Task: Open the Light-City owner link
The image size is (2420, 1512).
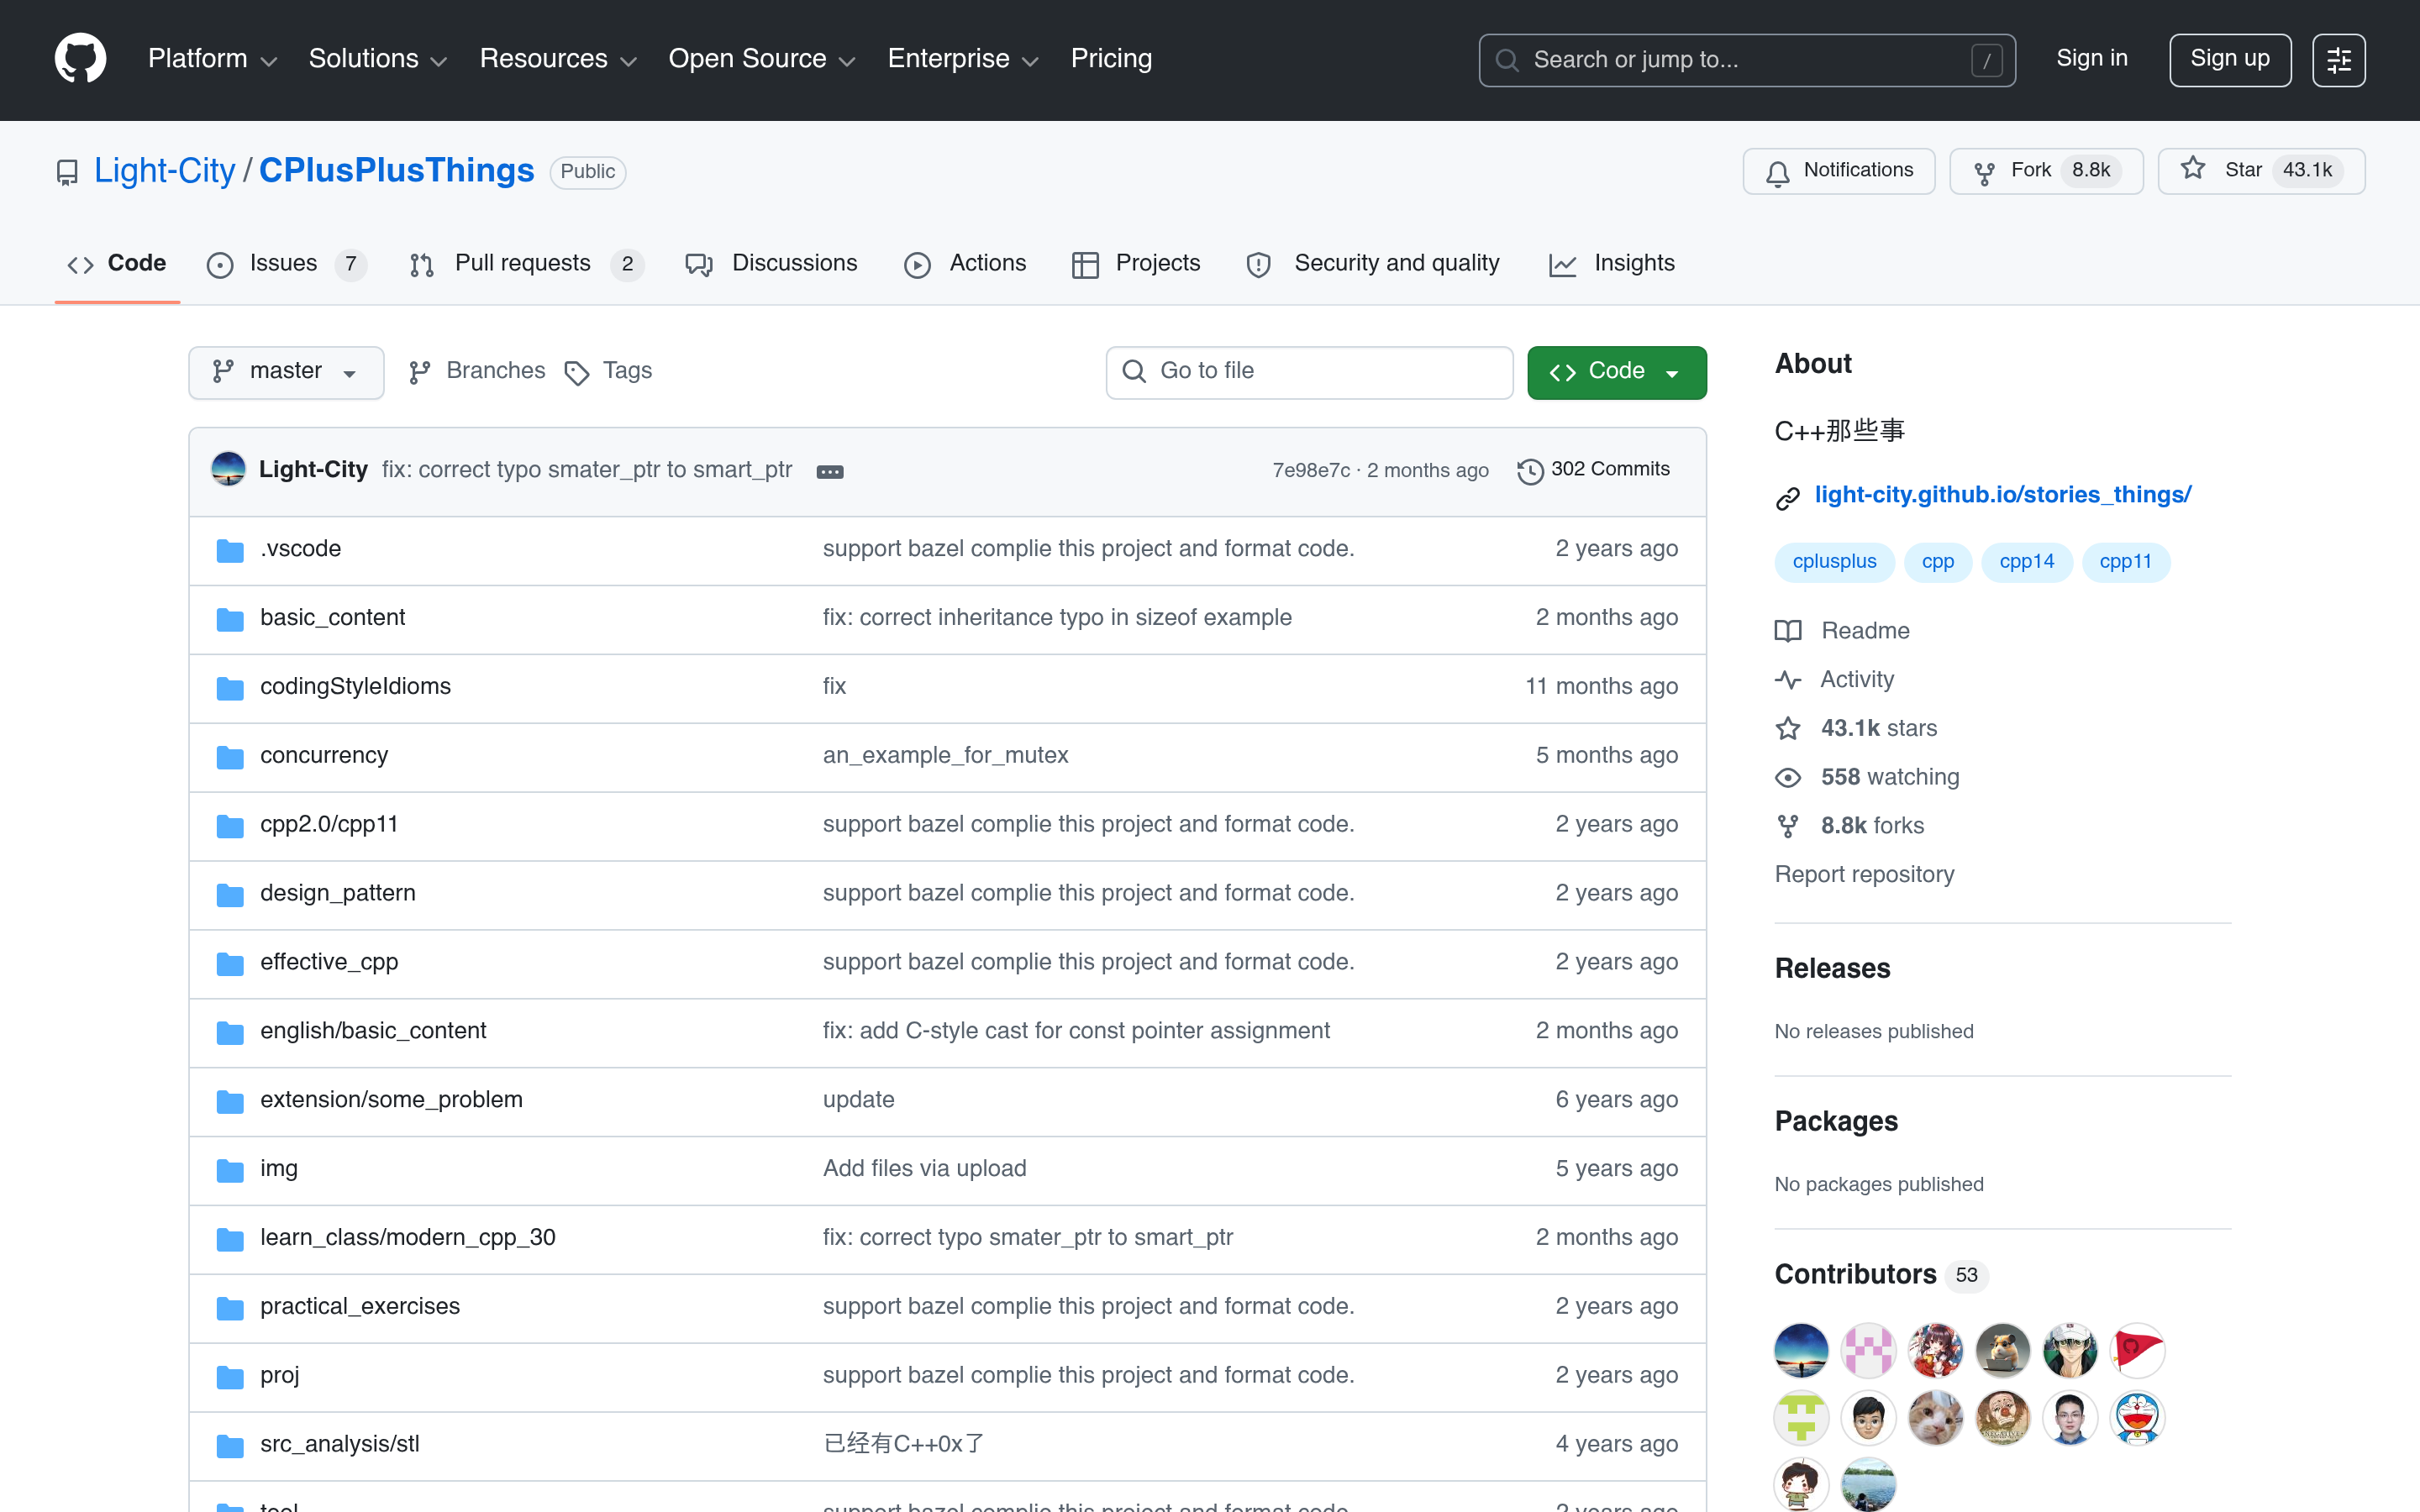Action: (164, 171)
